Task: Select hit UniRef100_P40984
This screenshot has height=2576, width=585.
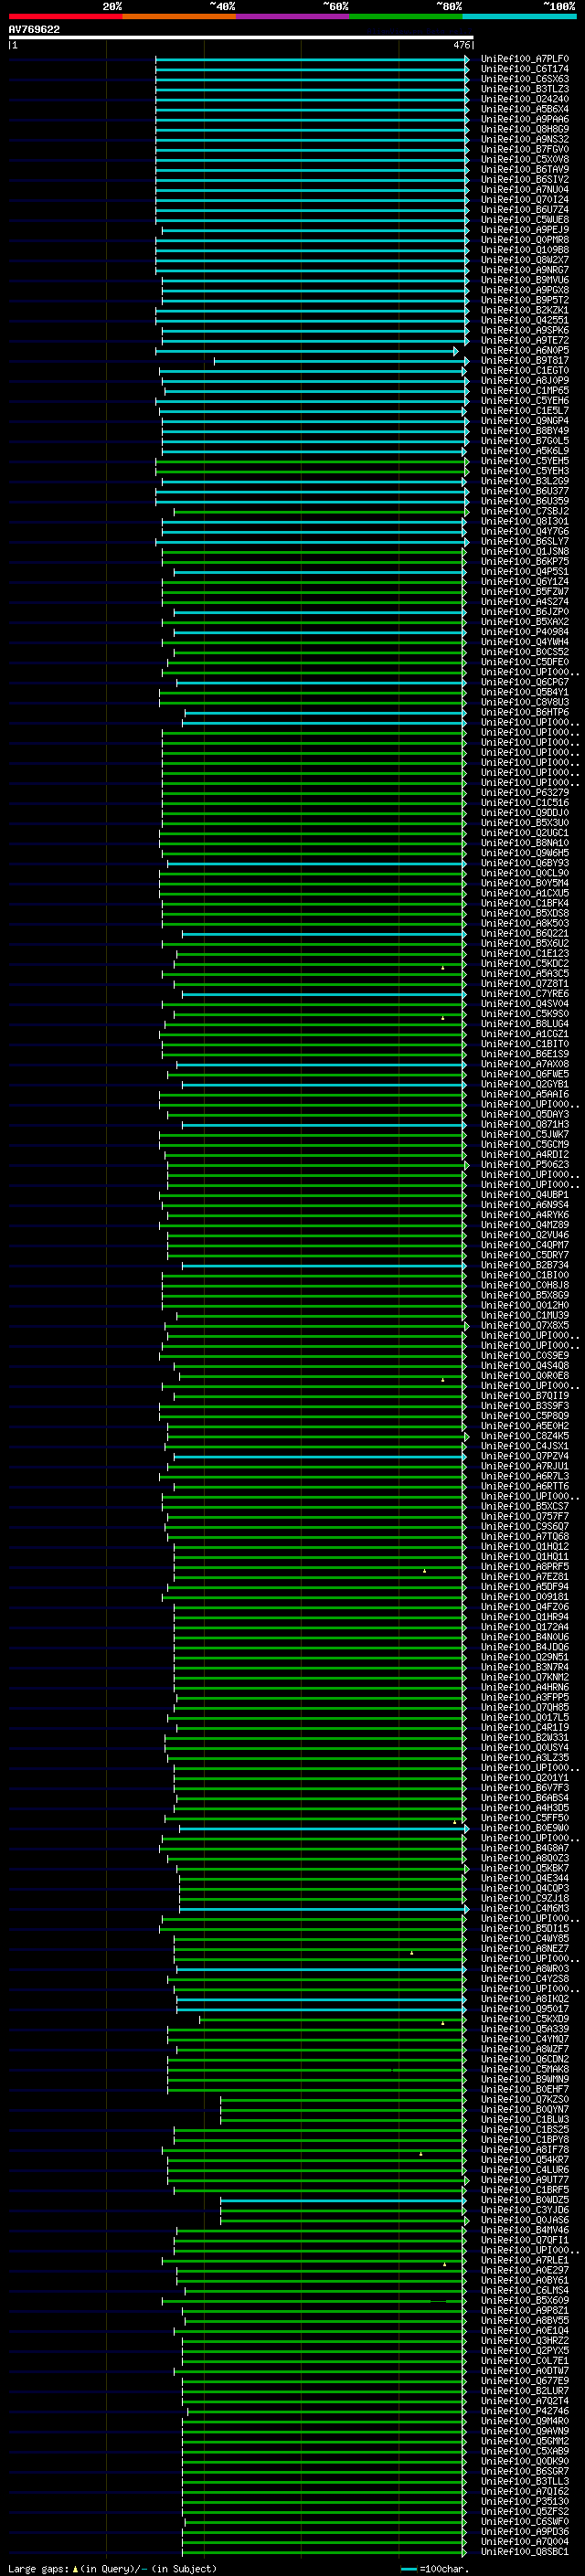Action: [524, 632]
